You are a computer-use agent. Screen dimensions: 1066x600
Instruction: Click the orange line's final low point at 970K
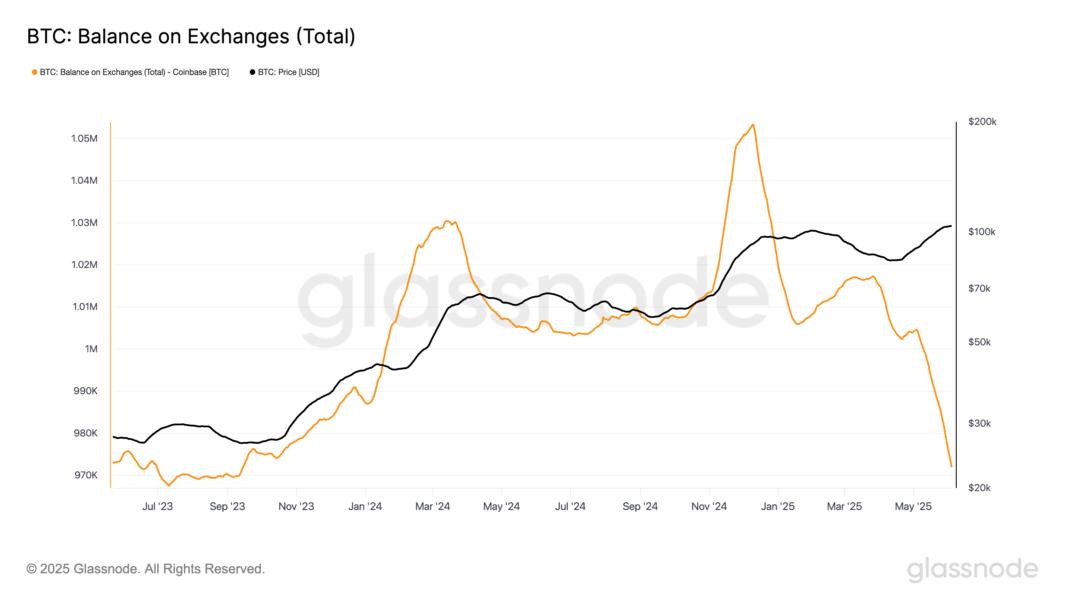pos(950,466)
